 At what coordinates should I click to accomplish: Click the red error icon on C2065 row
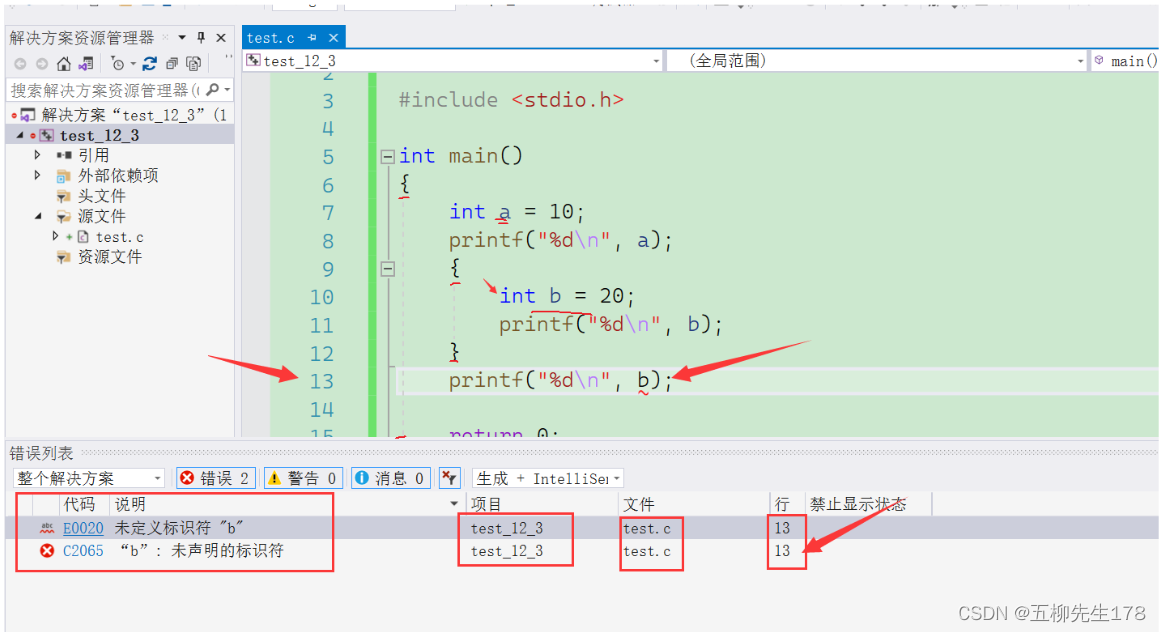click(47, 551)
